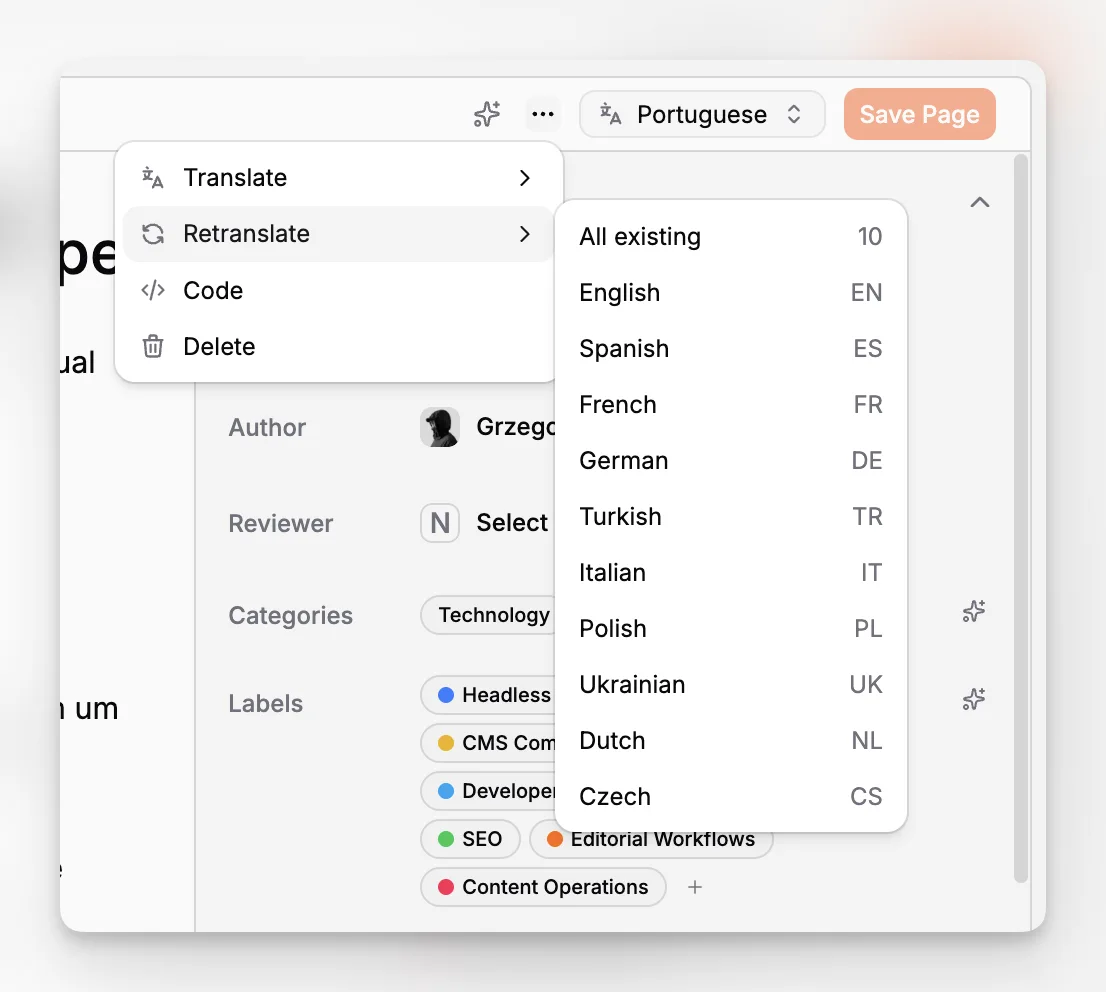This screenshot has width=1106, height=992.
Task: Click the AI sparkle icon in top toolbar
Action: tap(487, 114)
